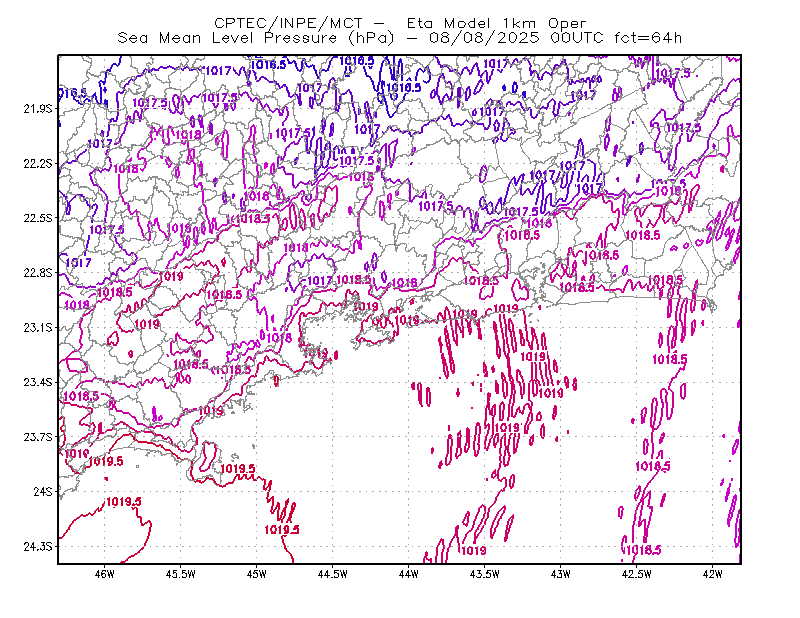Click the 22.8S latitude axis label
Viewport: 800px width, 618px height.
pyautogui.click(x=38, y=273)
